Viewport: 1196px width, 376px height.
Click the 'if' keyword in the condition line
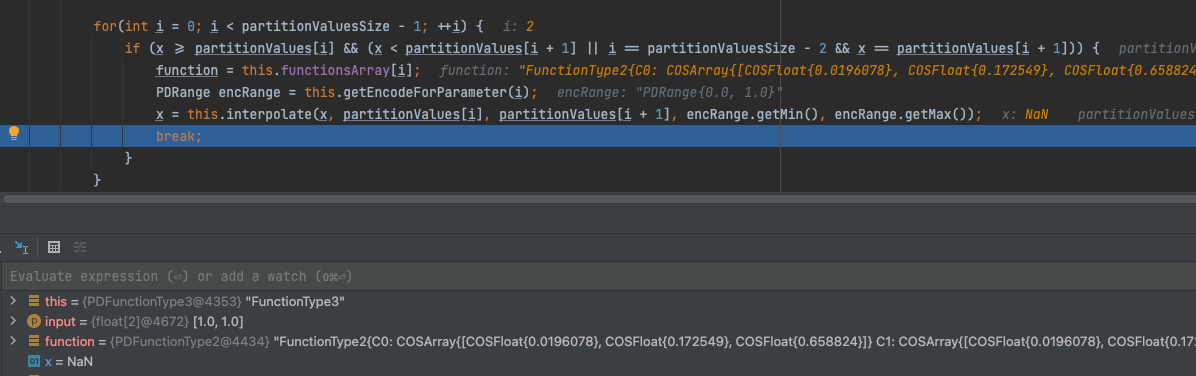pyautogui.click(x=133, y=48)
